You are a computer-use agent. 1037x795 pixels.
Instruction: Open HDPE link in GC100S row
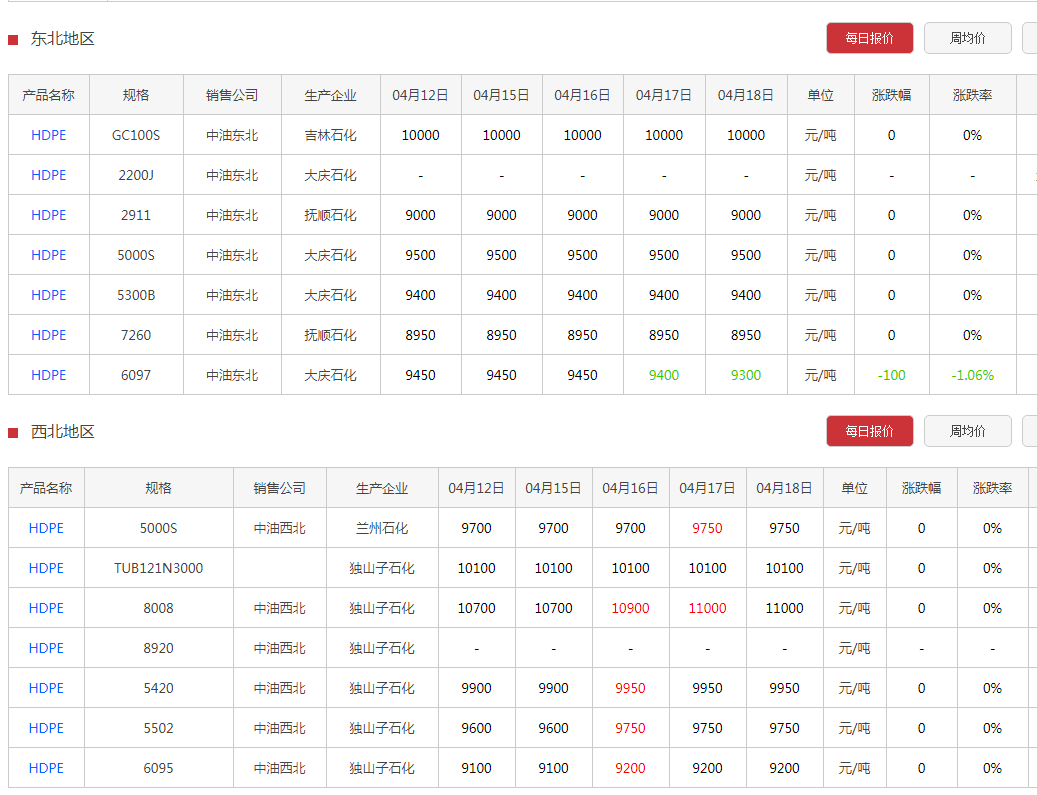click(x=49, y=136)
